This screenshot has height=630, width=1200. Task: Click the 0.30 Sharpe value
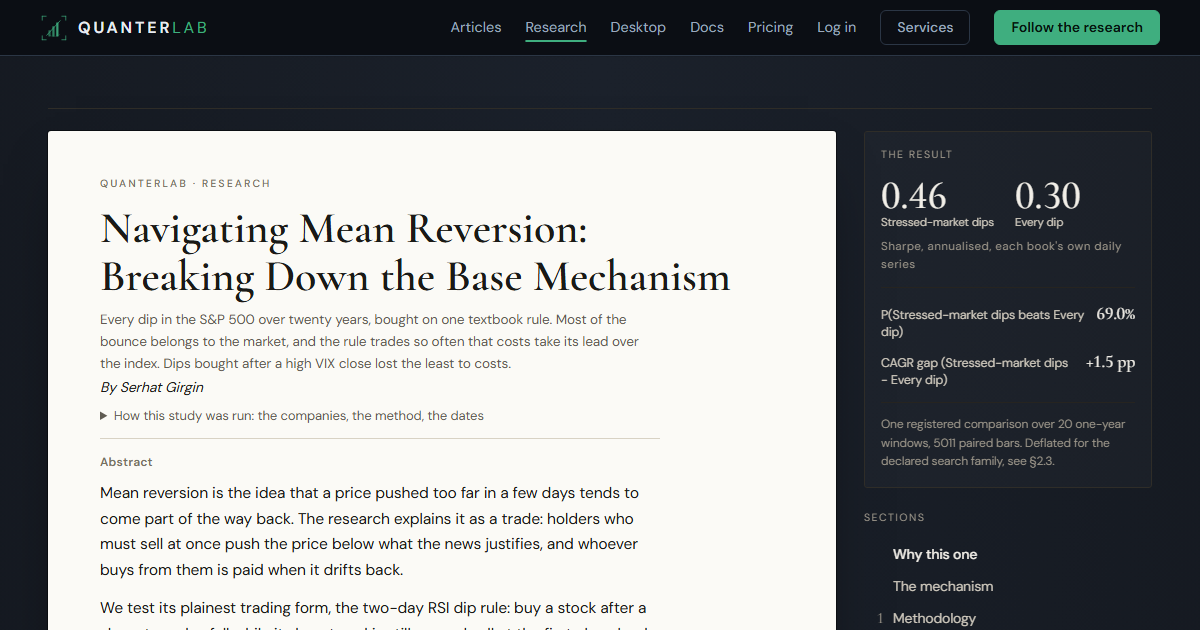pyautogui.click(x=1047, y=196)
